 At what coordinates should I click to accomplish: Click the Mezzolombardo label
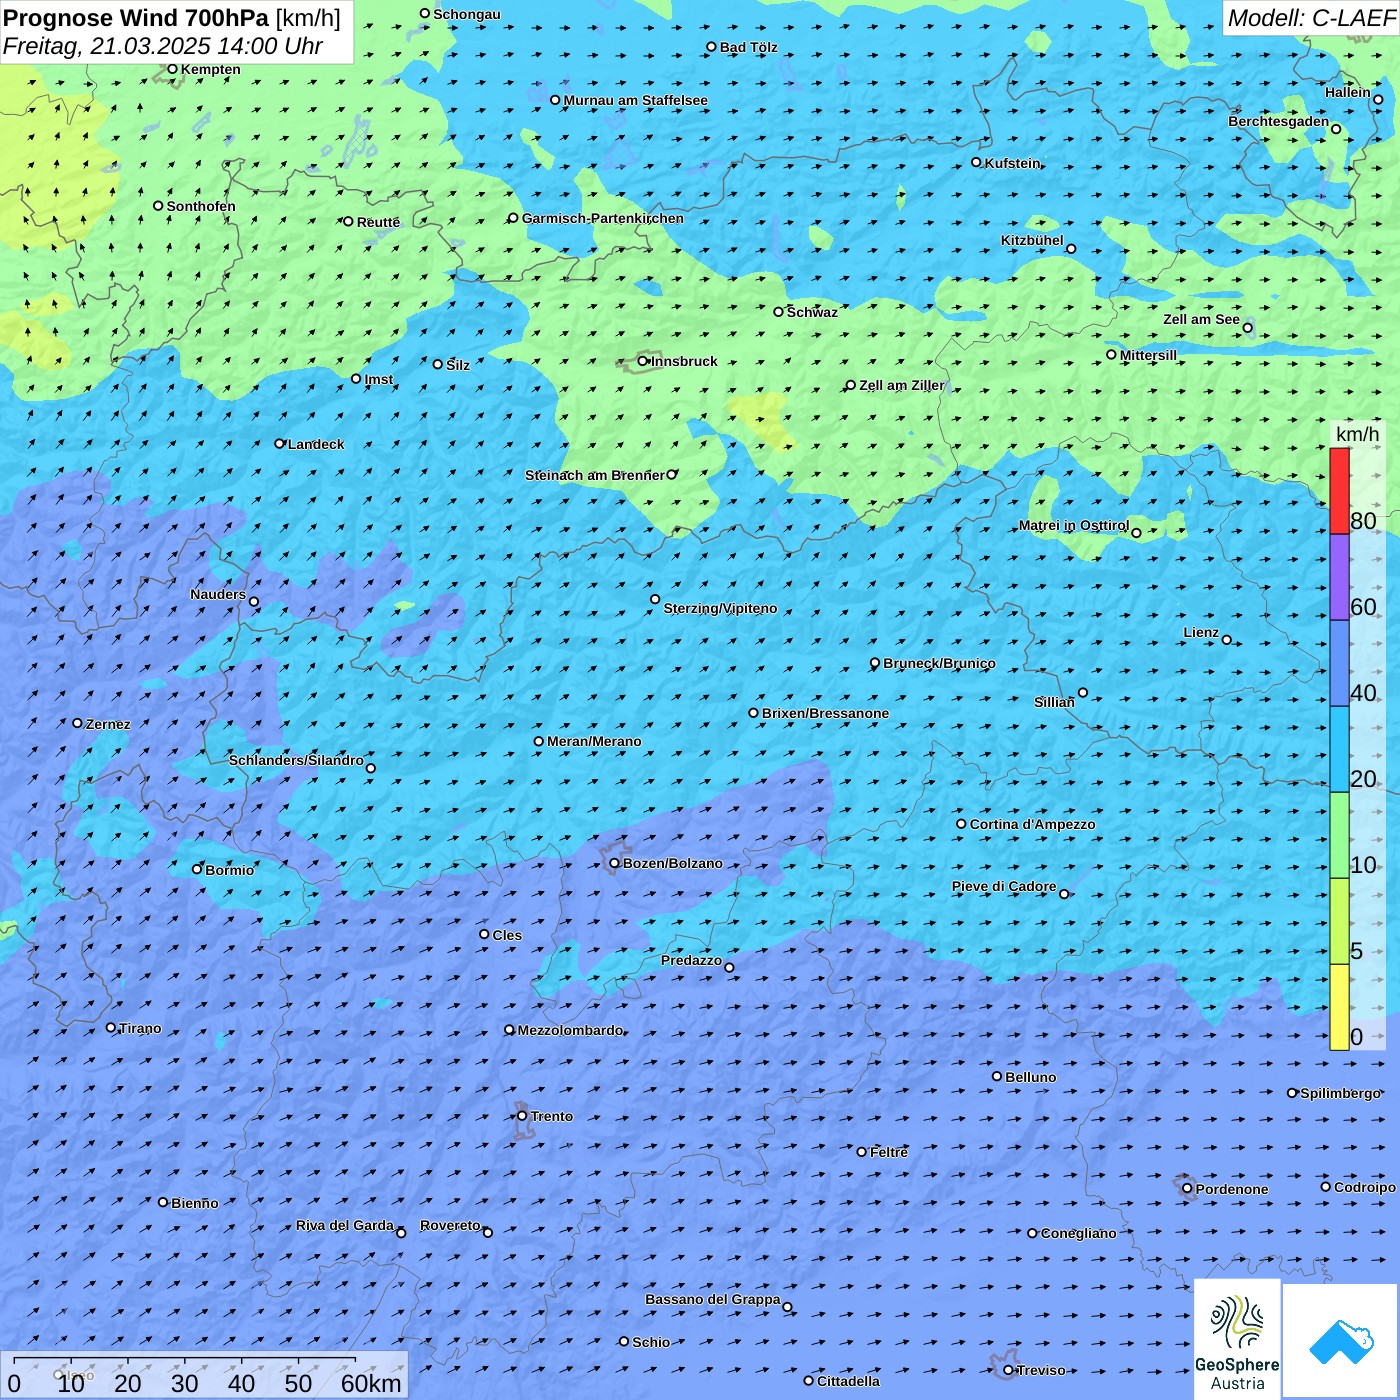570,1030
